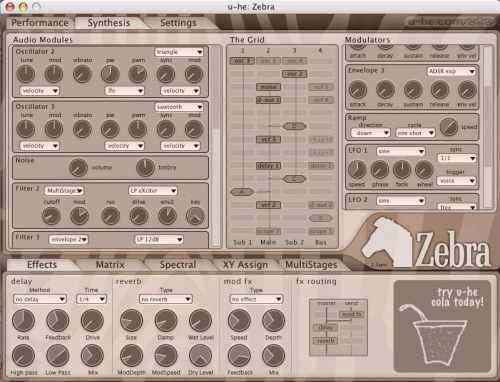Click the delay Feedback knob

point(58,320)
